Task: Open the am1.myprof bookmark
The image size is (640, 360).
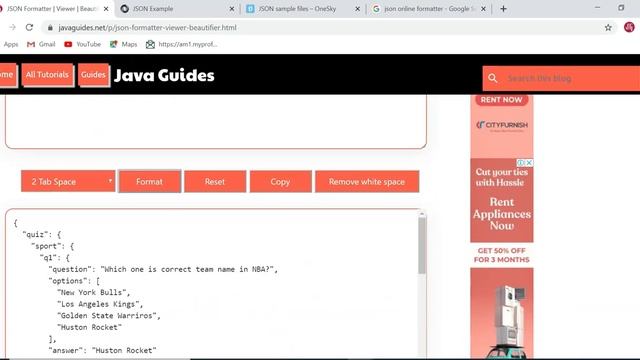Action: click(x=182, y=44)
